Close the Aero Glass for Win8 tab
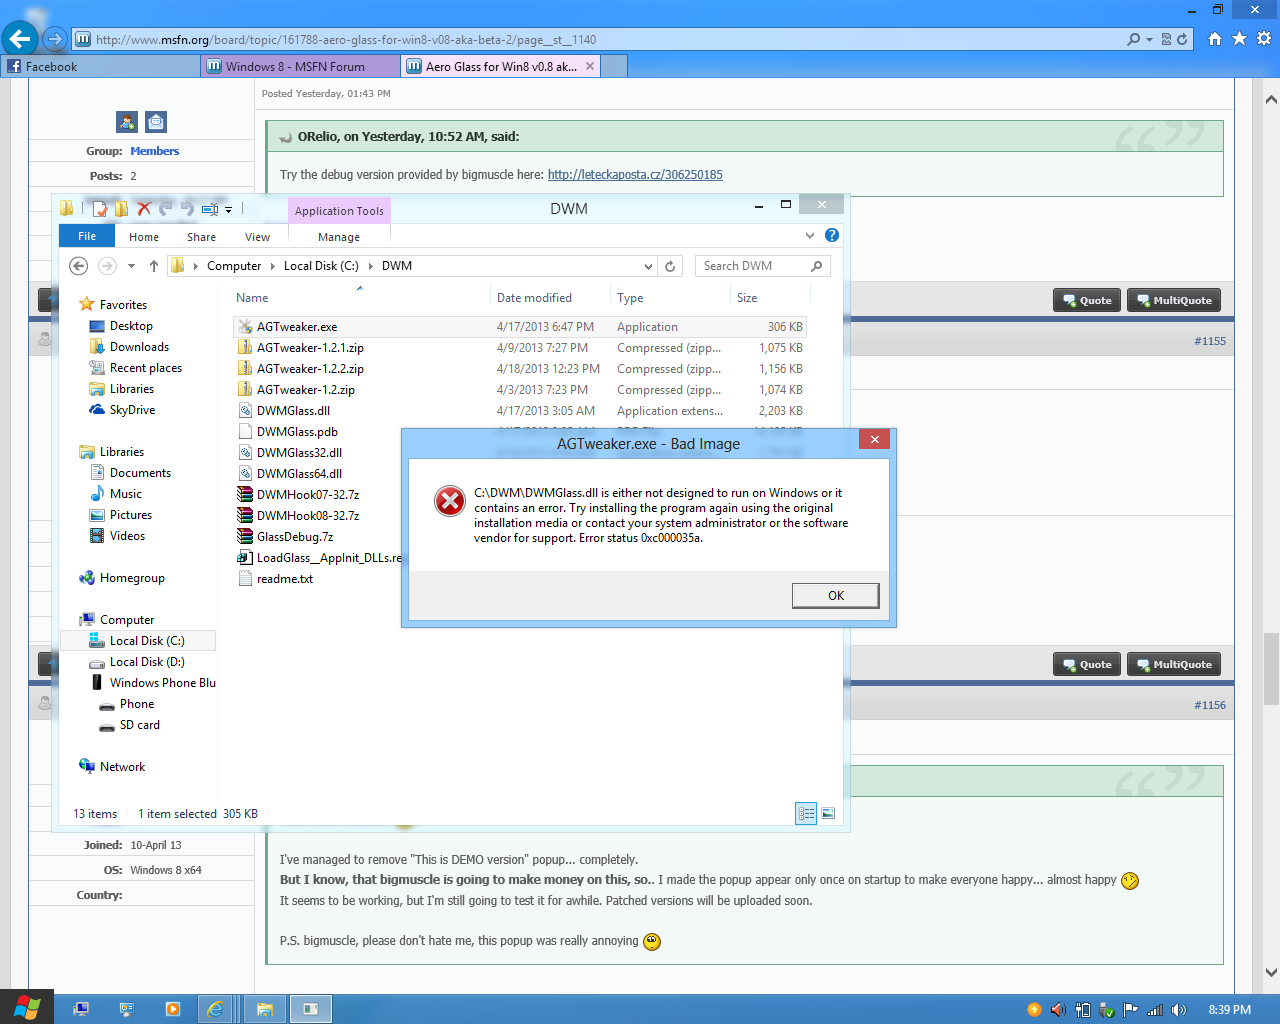Screen dimensions: 1280x1024 tap(590, 66)
